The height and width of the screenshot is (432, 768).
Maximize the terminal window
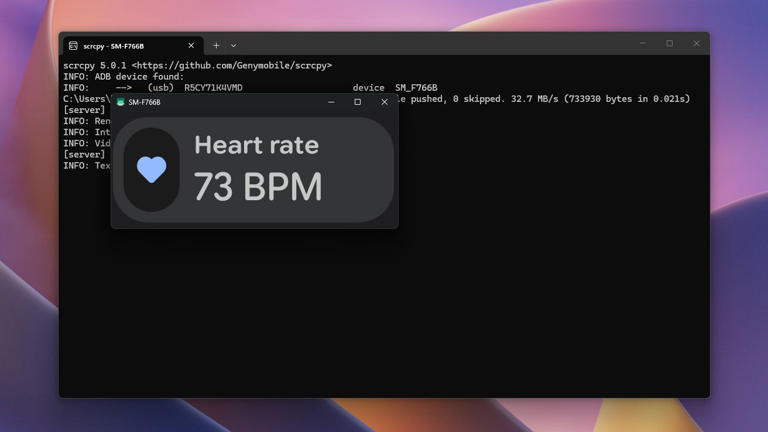point(670,44)
